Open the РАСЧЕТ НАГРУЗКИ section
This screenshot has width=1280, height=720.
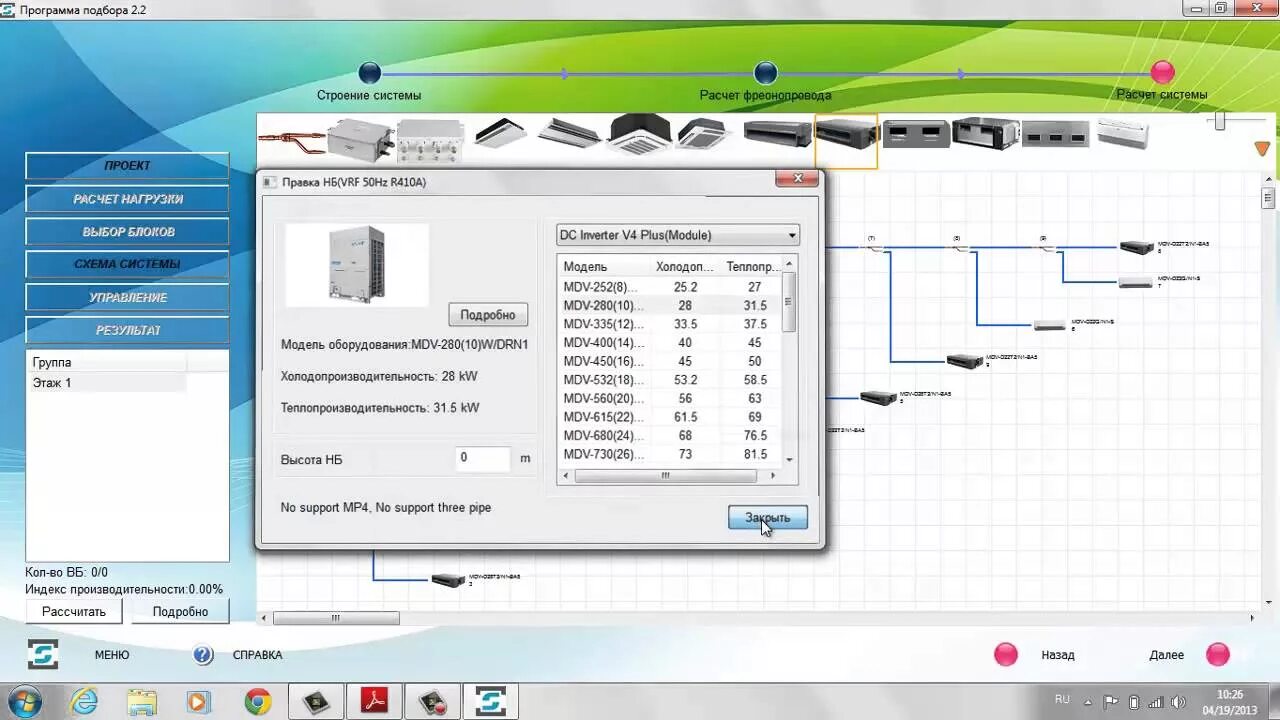127,199
